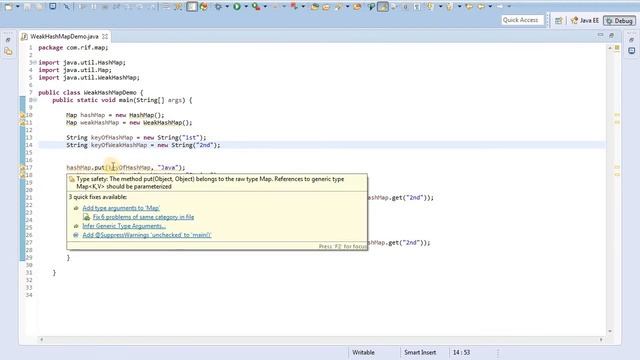Collapse the main method fold at line 8
This screenshot has width=640, height=360.
point(35,100)
